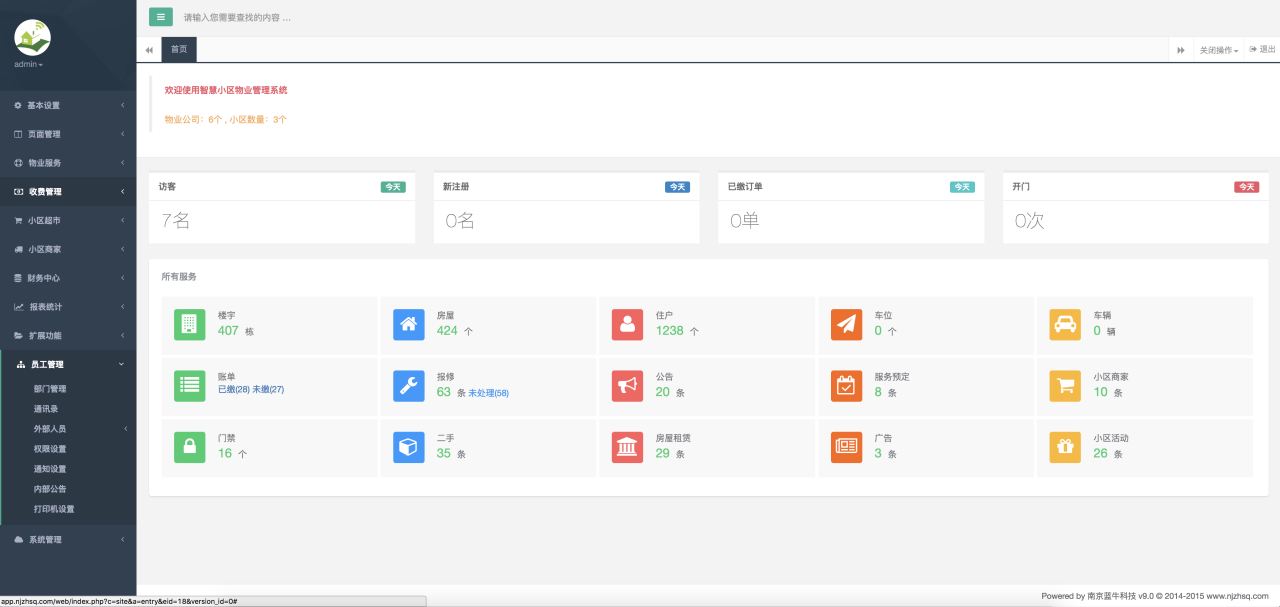Open the blue wrench 报修 icon
This screenshot has width=1280, height=607.
408,386
